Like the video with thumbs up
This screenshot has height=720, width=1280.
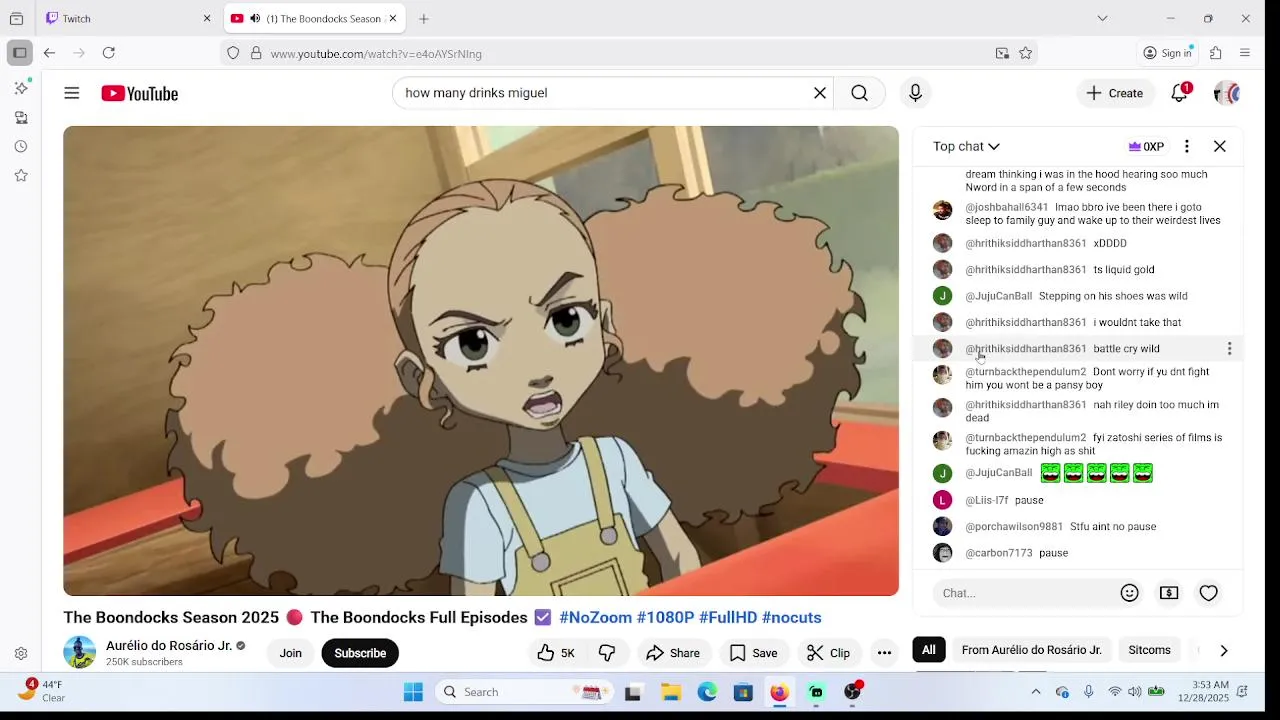click(x=556, y=653)
